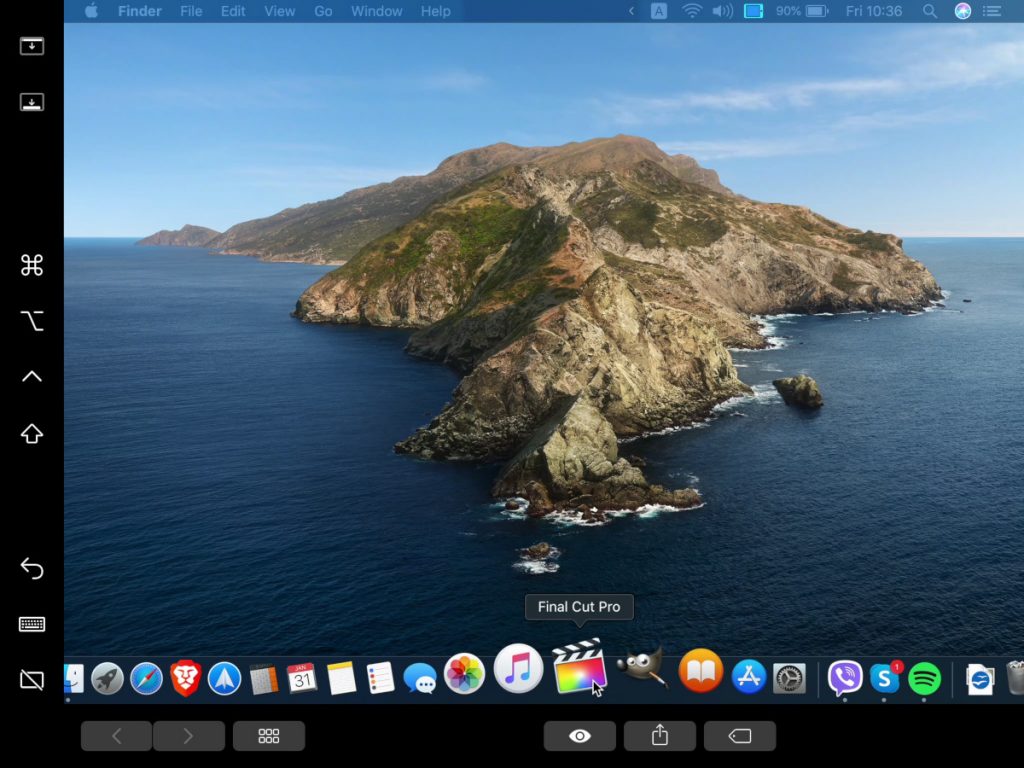Open the Window menu
Viewport: 1024px width, 768px height.
tap(377, 11)
